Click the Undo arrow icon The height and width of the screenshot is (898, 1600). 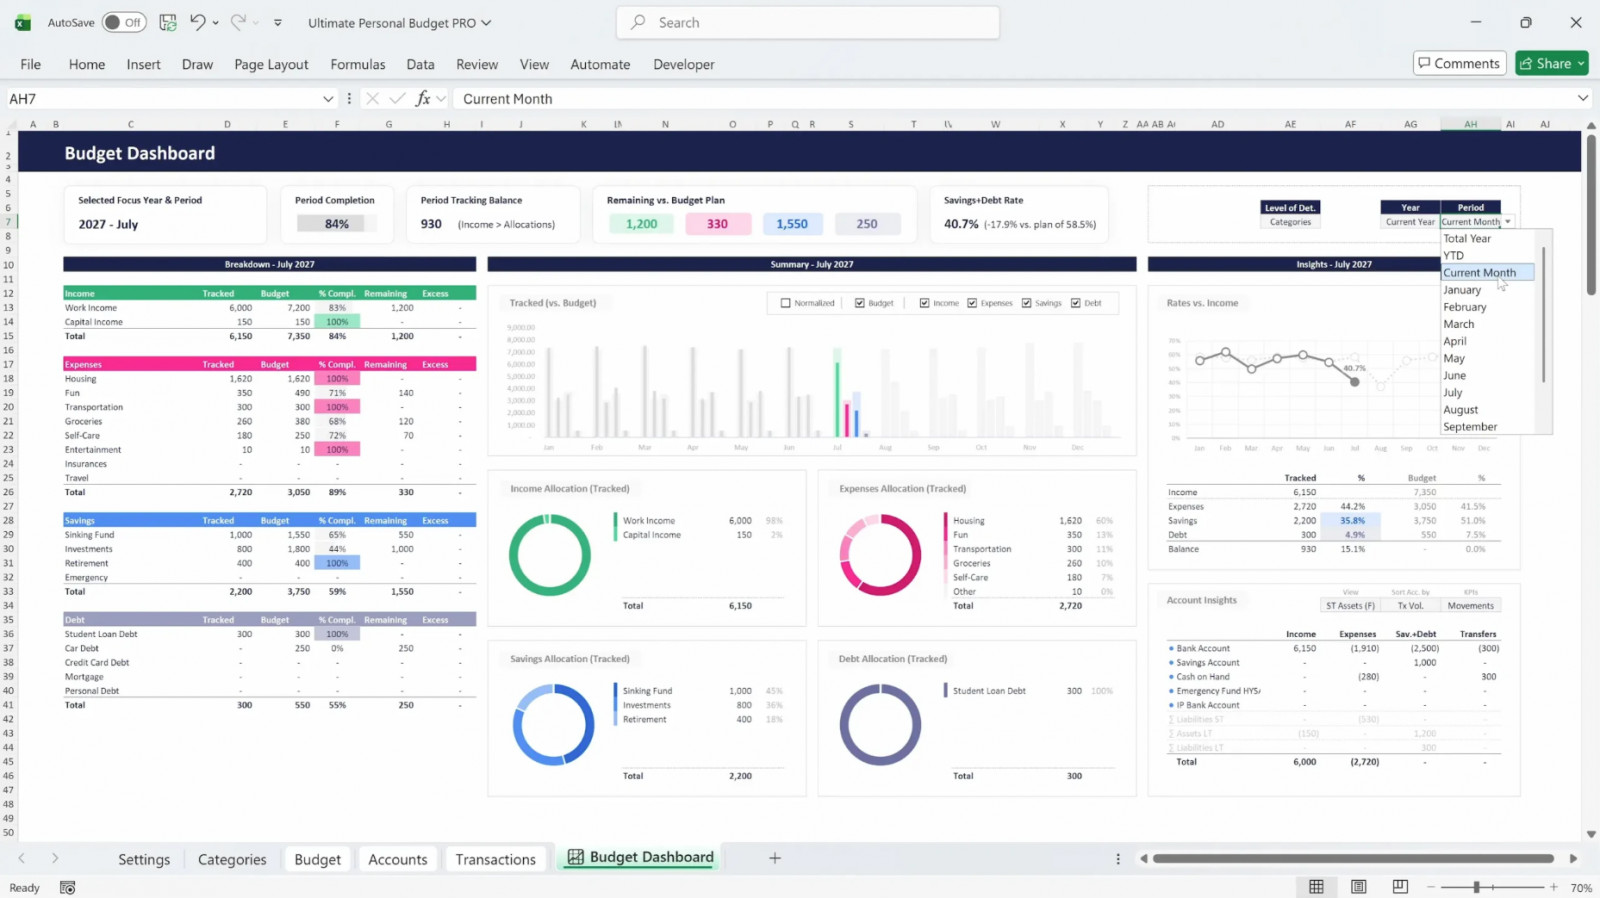[x=198, y=22]
